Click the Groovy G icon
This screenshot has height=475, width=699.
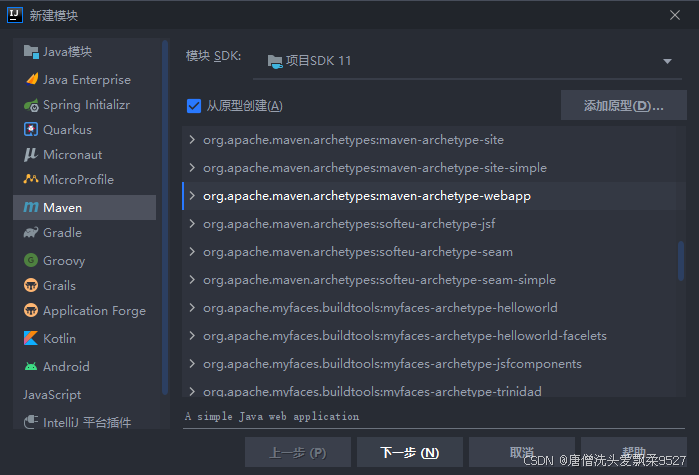pos(31,260)
